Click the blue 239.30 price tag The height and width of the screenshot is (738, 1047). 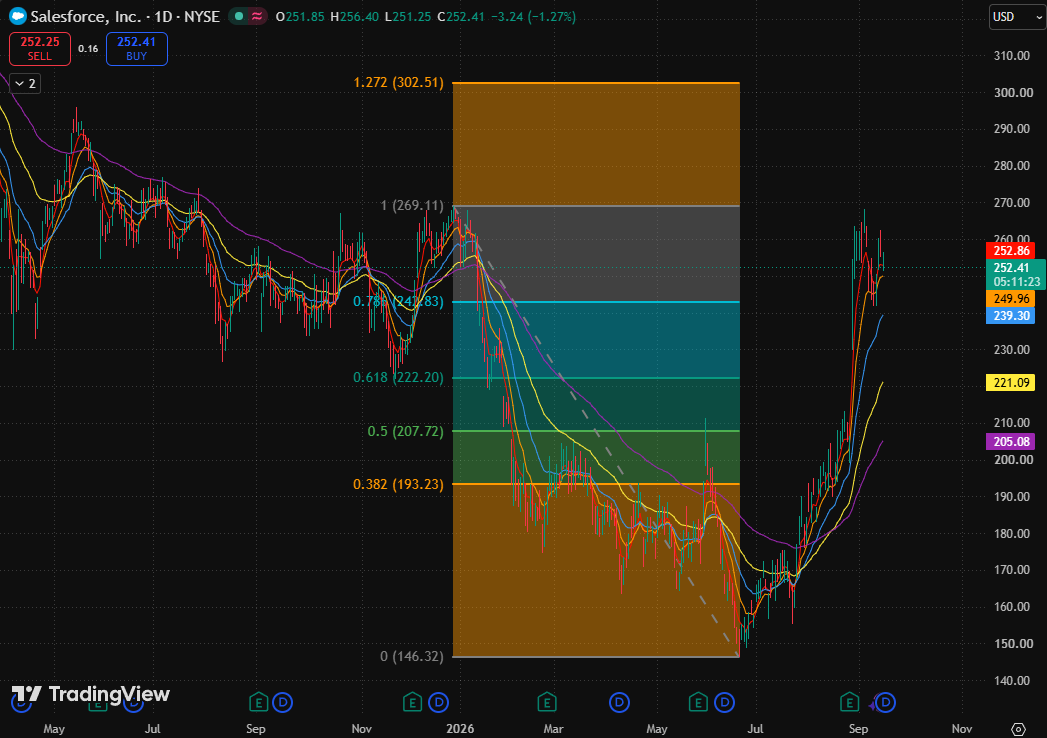1010,316
